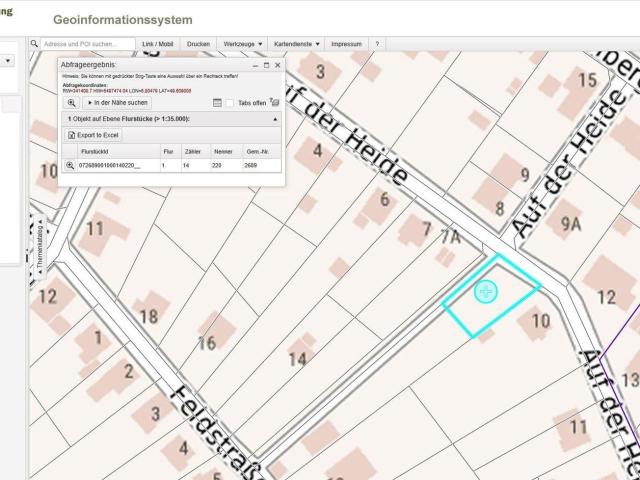
Task: Click the table view icon beside Tabs offen
Action: 217,103
